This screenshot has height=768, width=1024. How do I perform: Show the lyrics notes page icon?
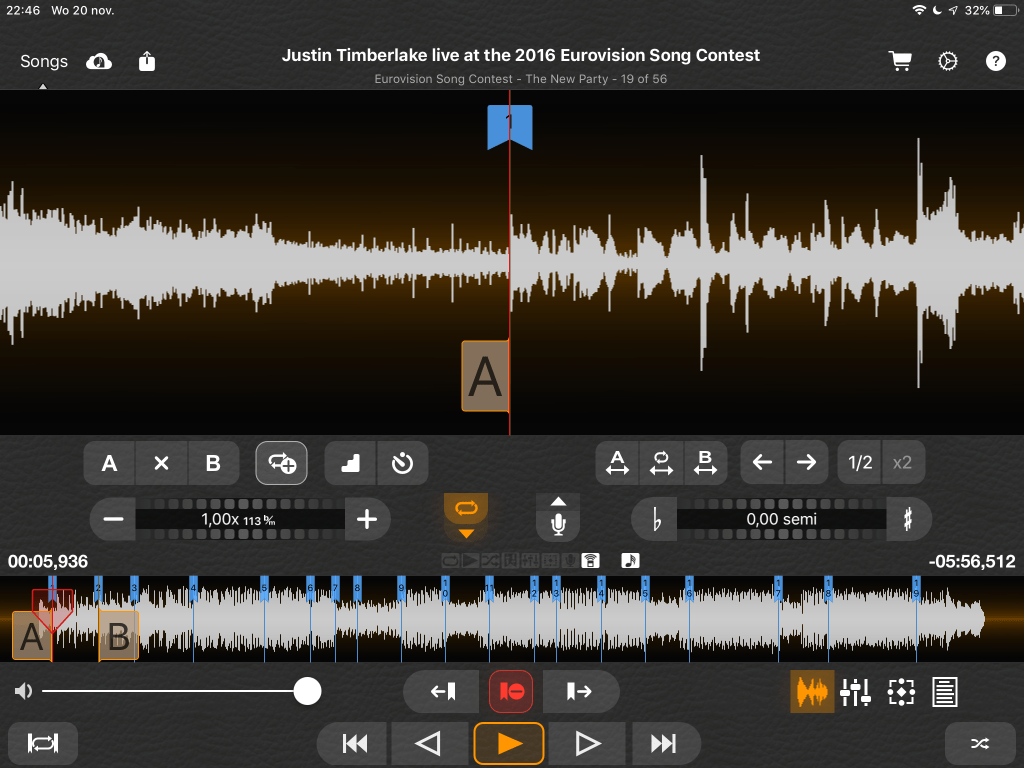point(945,691)
